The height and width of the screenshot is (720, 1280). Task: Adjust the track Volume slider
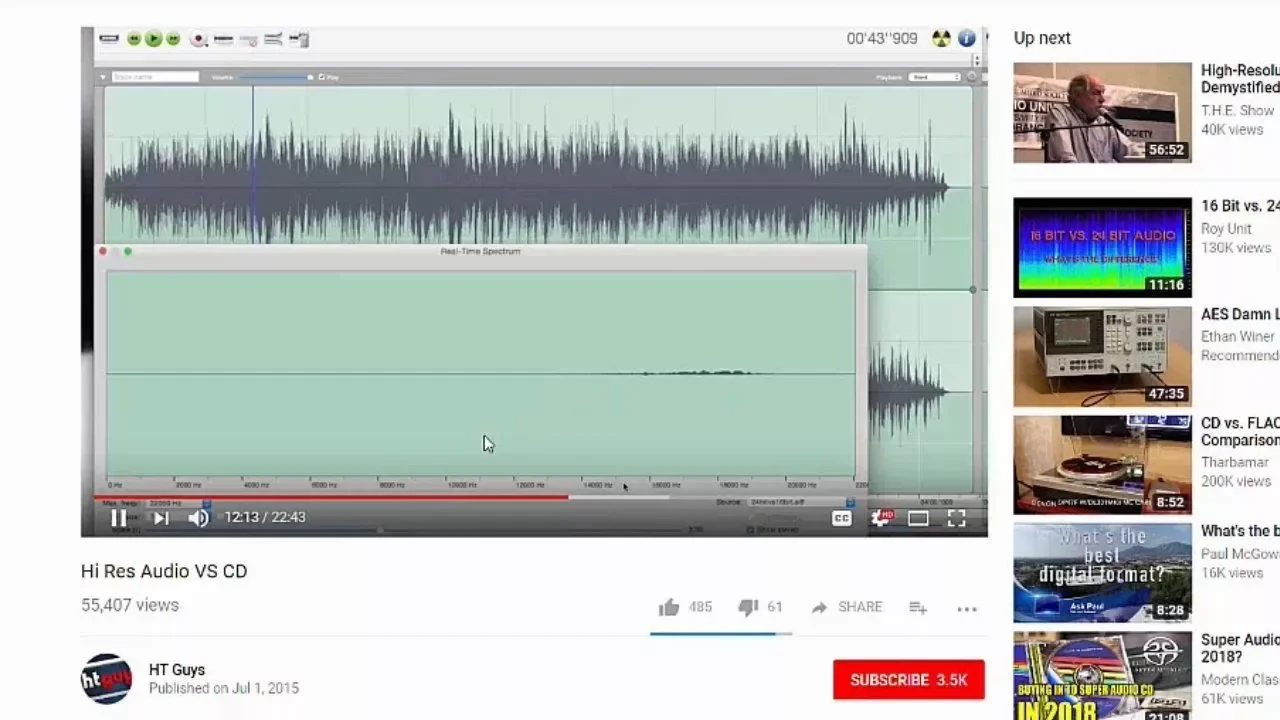coord(276,77)
